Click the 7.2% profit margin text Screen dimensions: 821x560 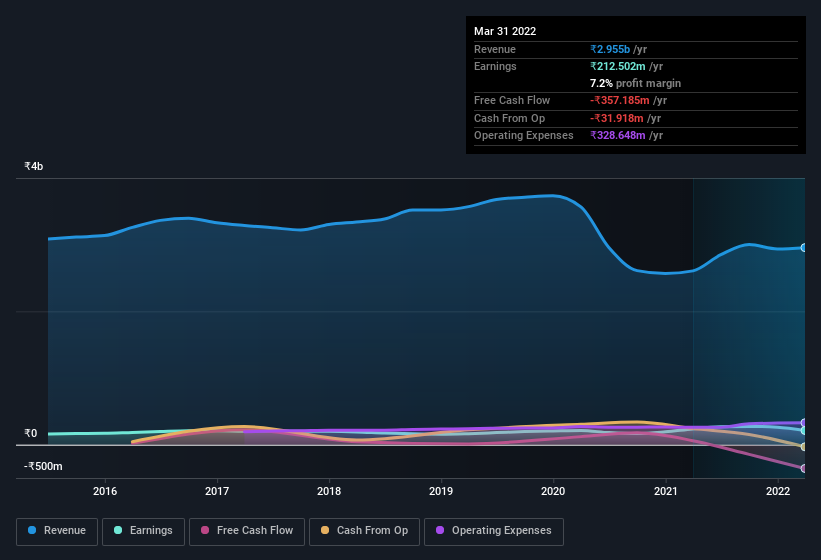635,83
